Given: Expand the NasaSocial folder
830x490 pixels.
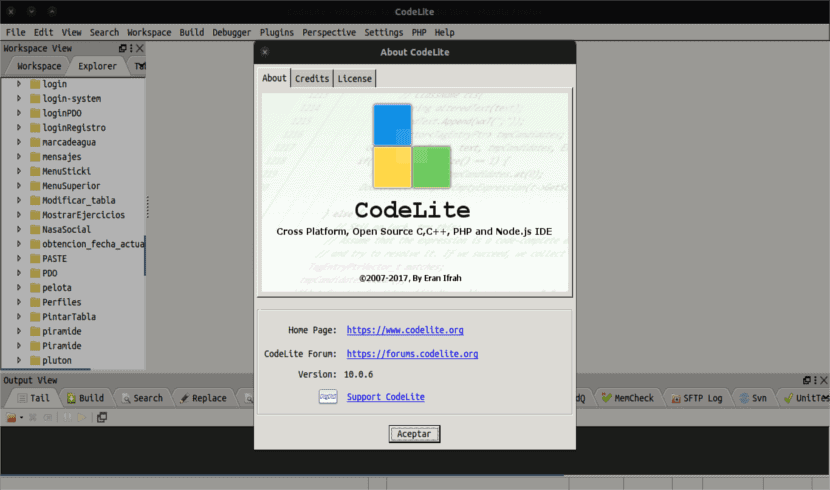Looking at the screenshot, I should pyautogui.click(x=19, y=229).
